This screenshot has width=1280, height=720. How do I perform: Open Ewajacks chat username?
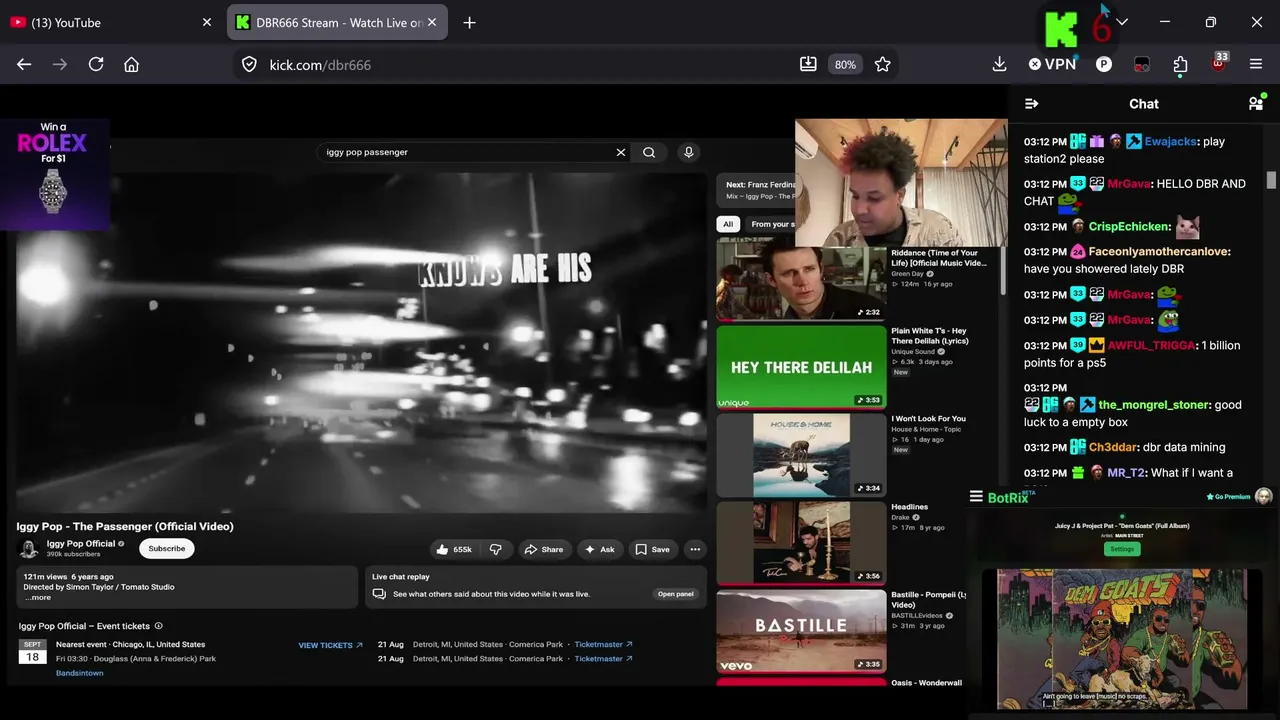tap(1171, 142)
